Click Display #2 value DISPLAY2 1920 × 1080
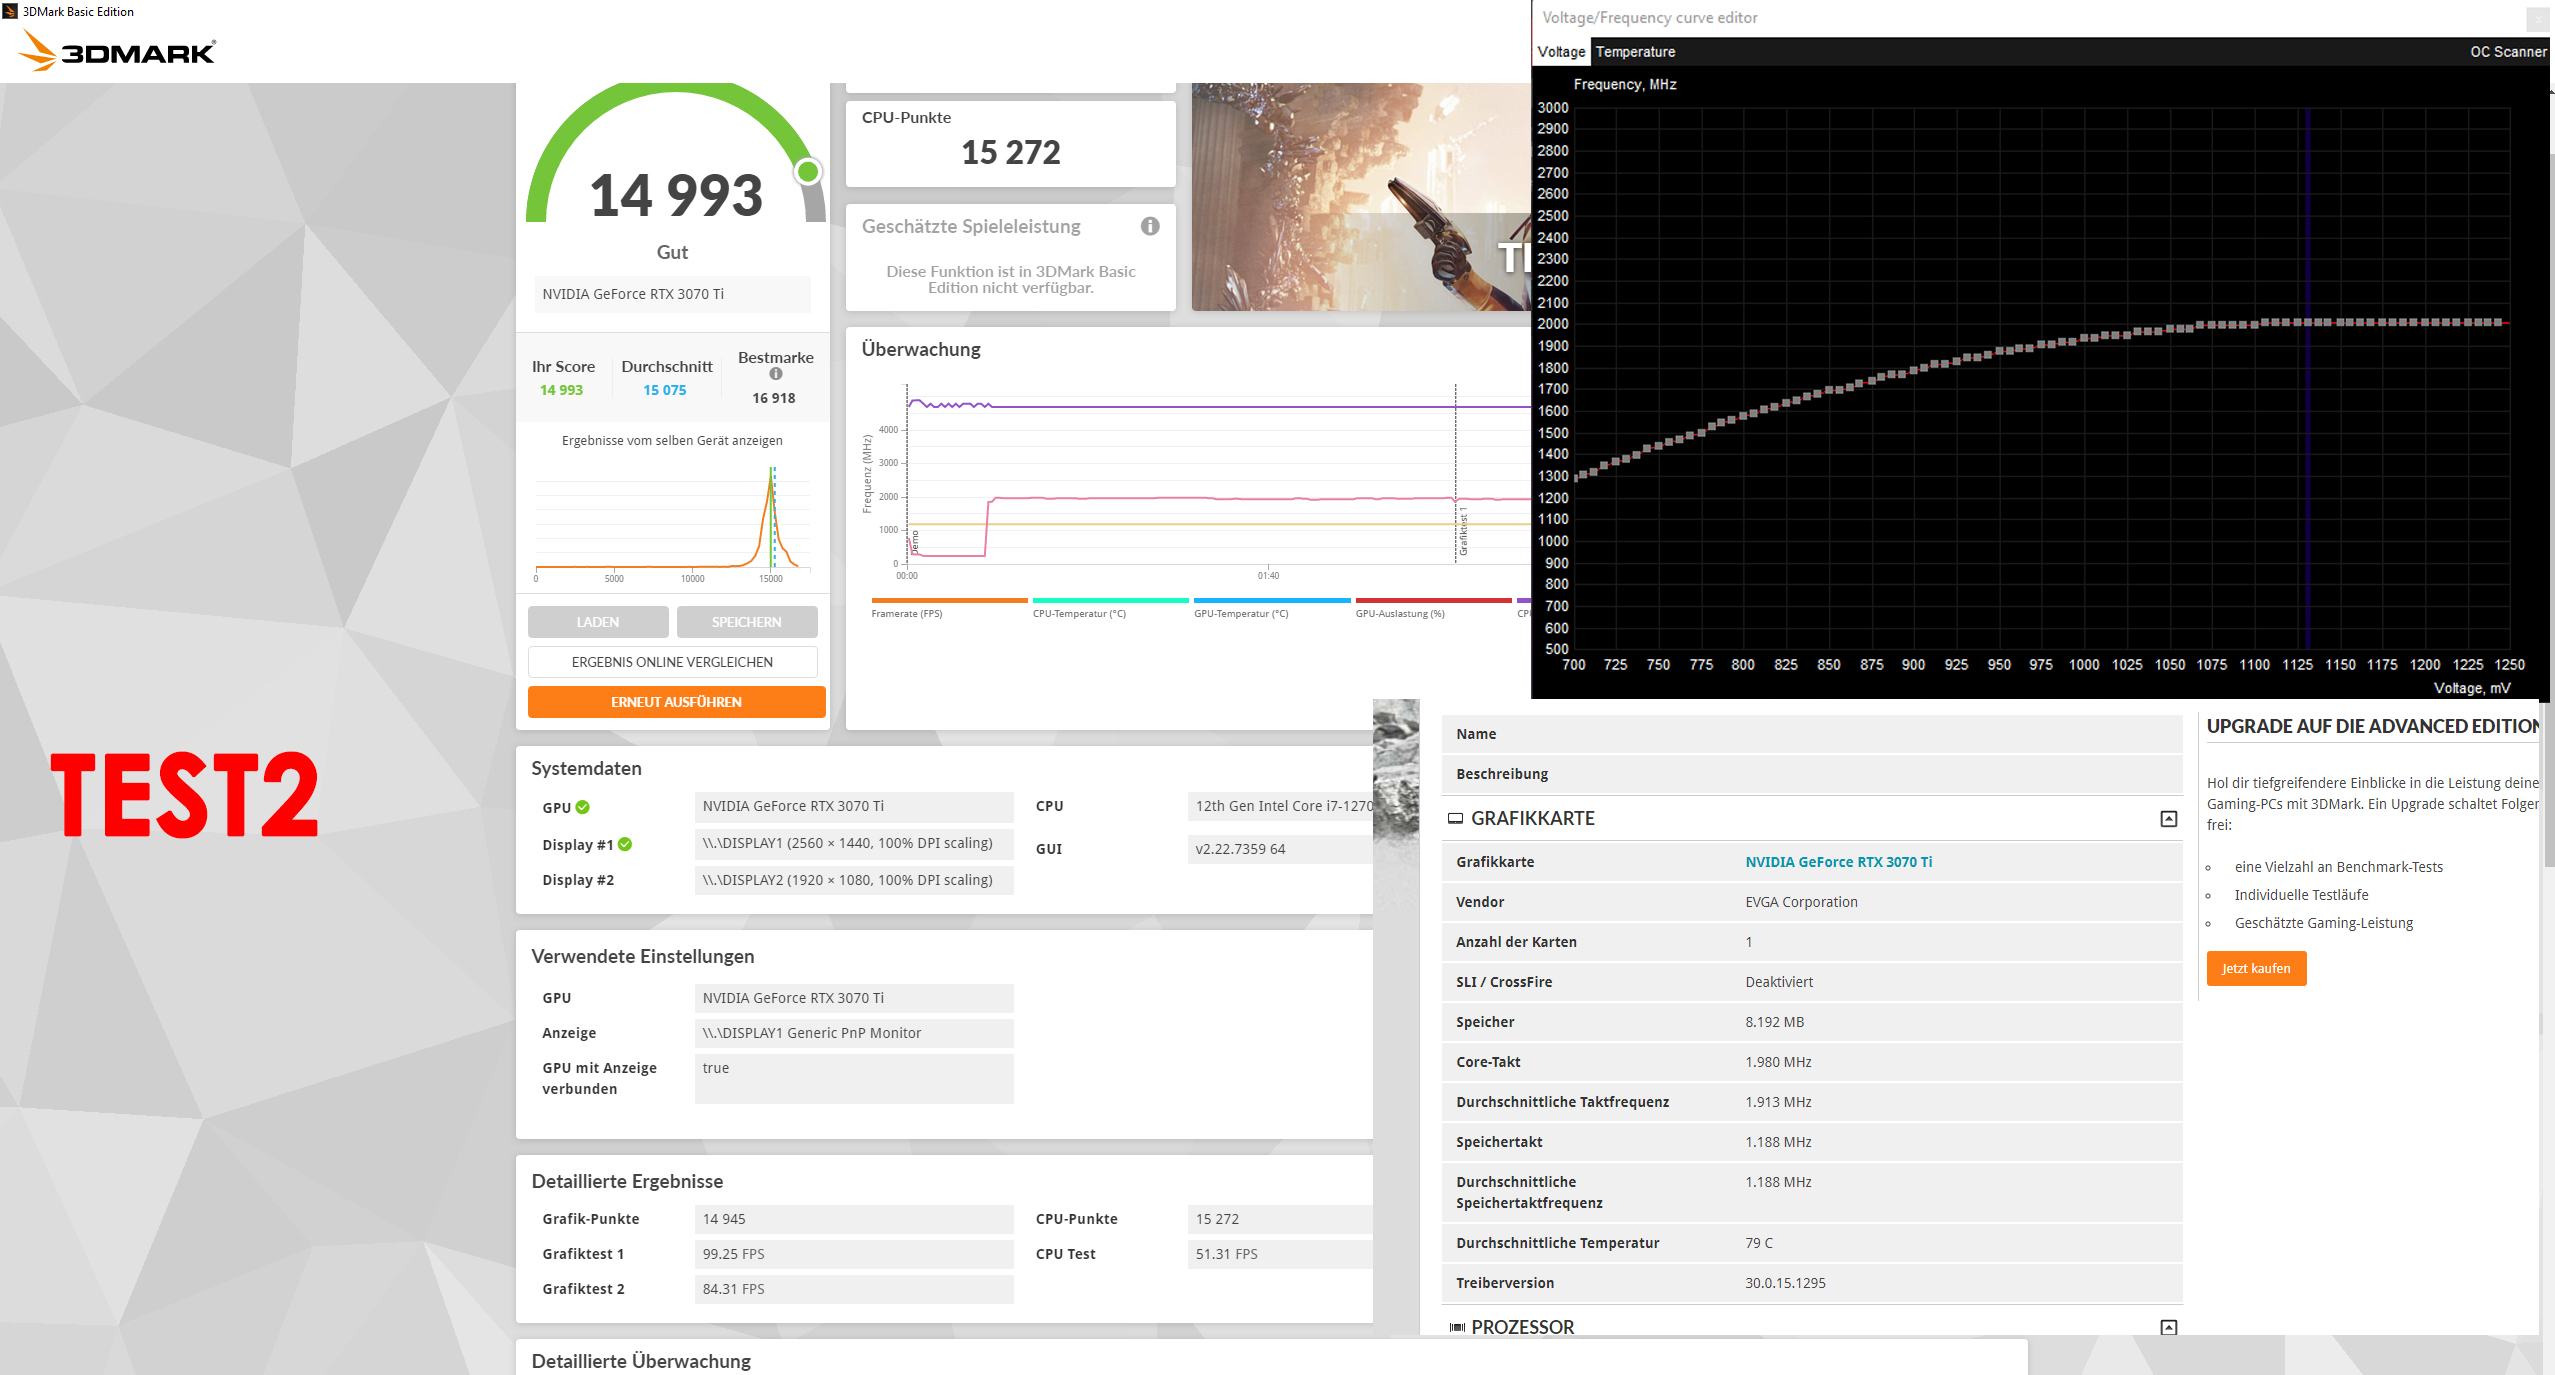 tap(854, 880)
